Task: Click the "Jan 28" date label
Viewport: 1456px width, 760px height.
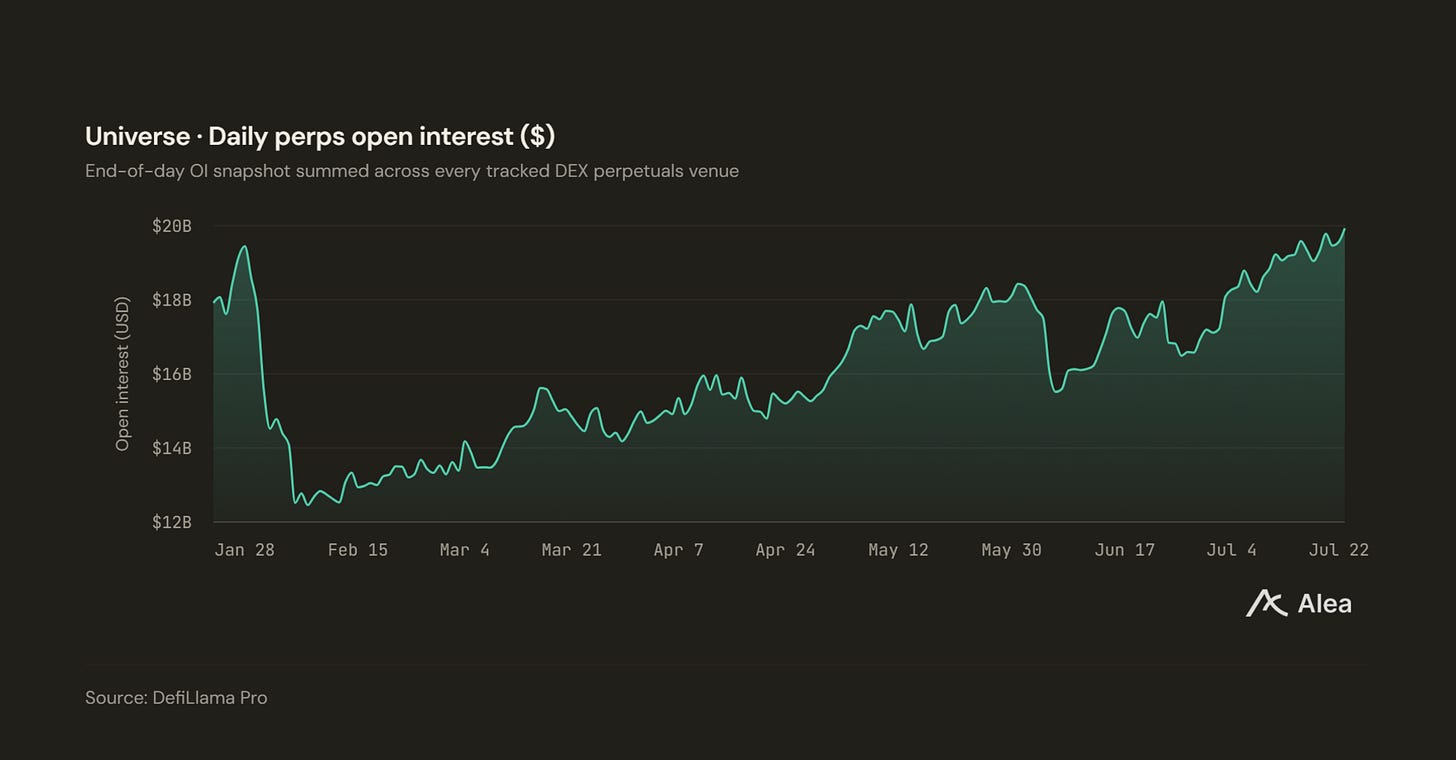Action: (x=244, y=550)
